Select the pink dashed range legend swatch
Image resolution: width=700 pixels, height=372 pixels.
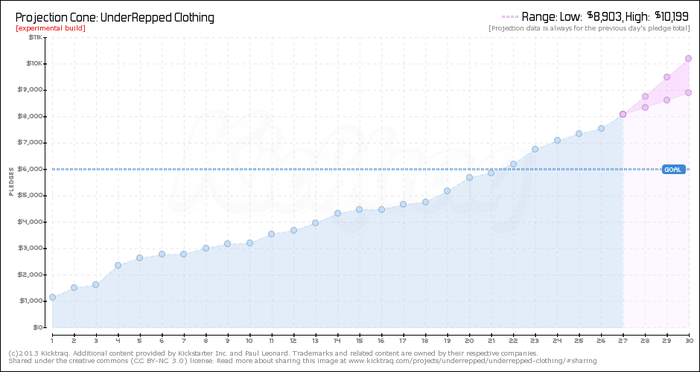[510, 17]
